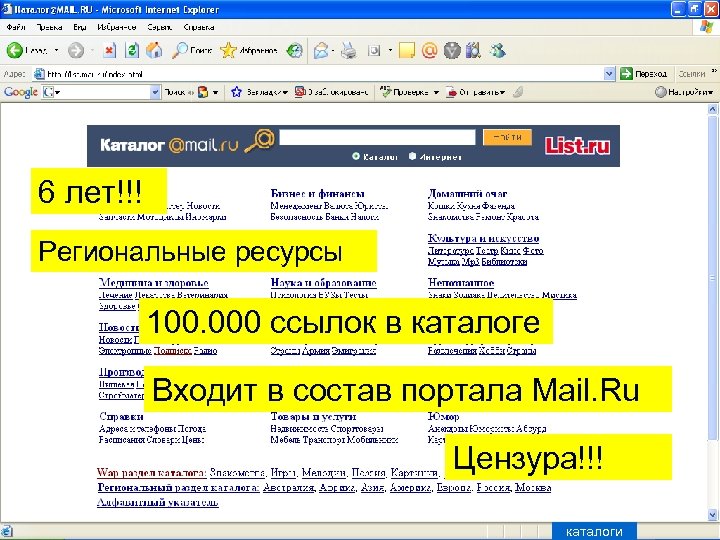720x540 pixels.
Task: Click the orange @ Mail.ru toolbar icon
Action: pos(429,50)
